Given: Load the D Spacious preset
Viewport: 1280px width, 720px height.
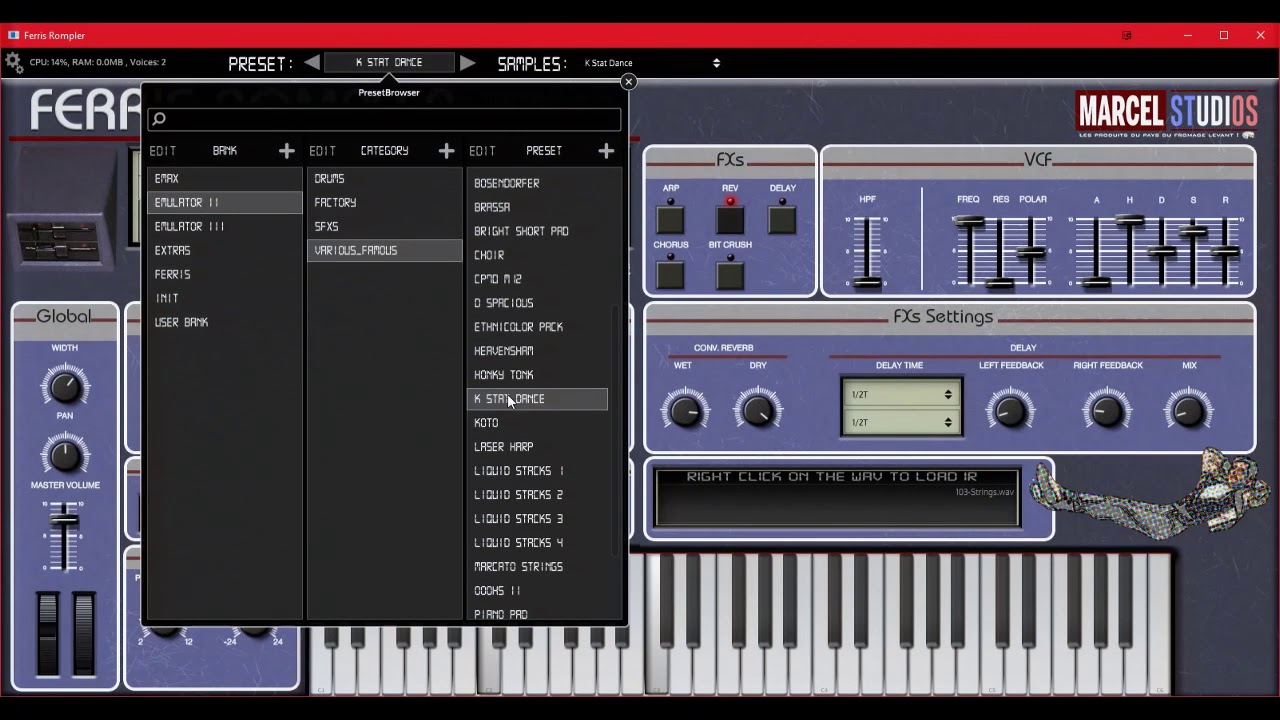Looking at the screenshot, I should click(538, 303).
